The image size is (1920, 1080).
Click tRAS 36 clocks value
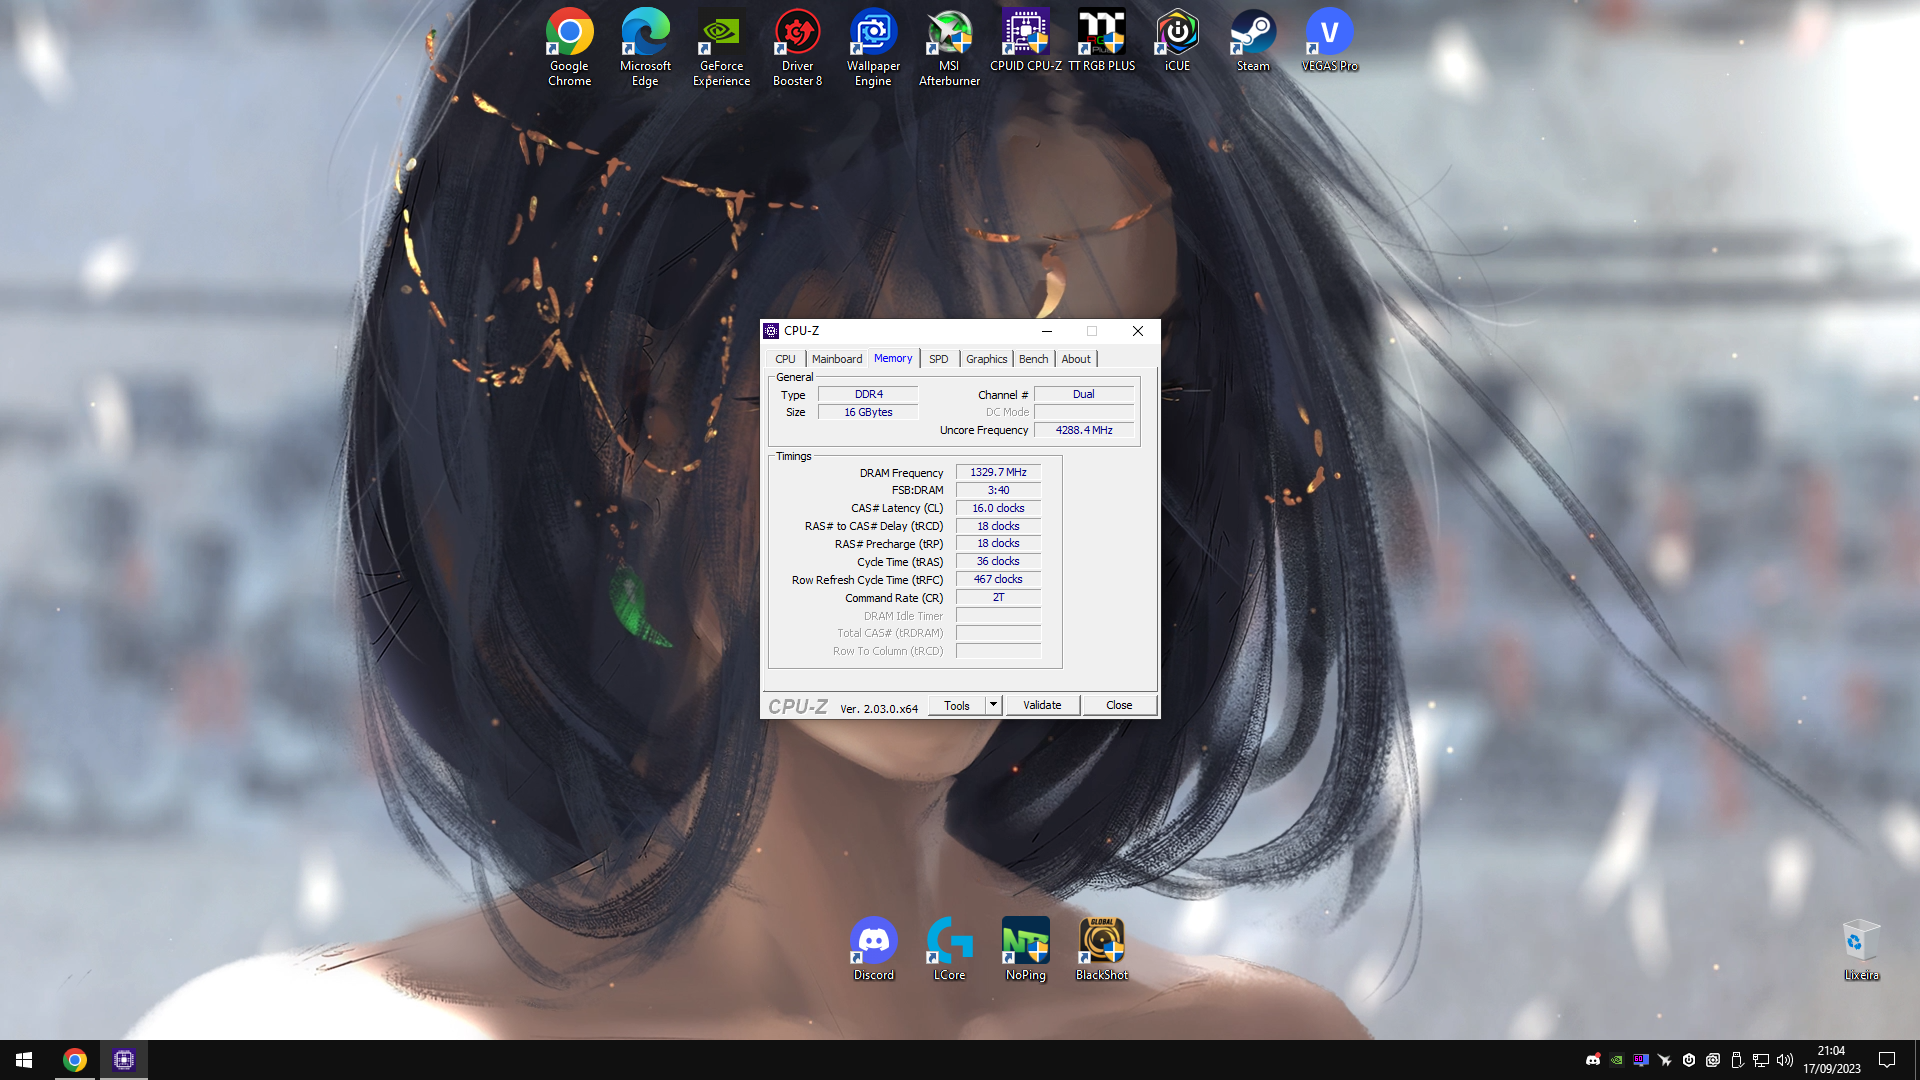coord(998,561)
